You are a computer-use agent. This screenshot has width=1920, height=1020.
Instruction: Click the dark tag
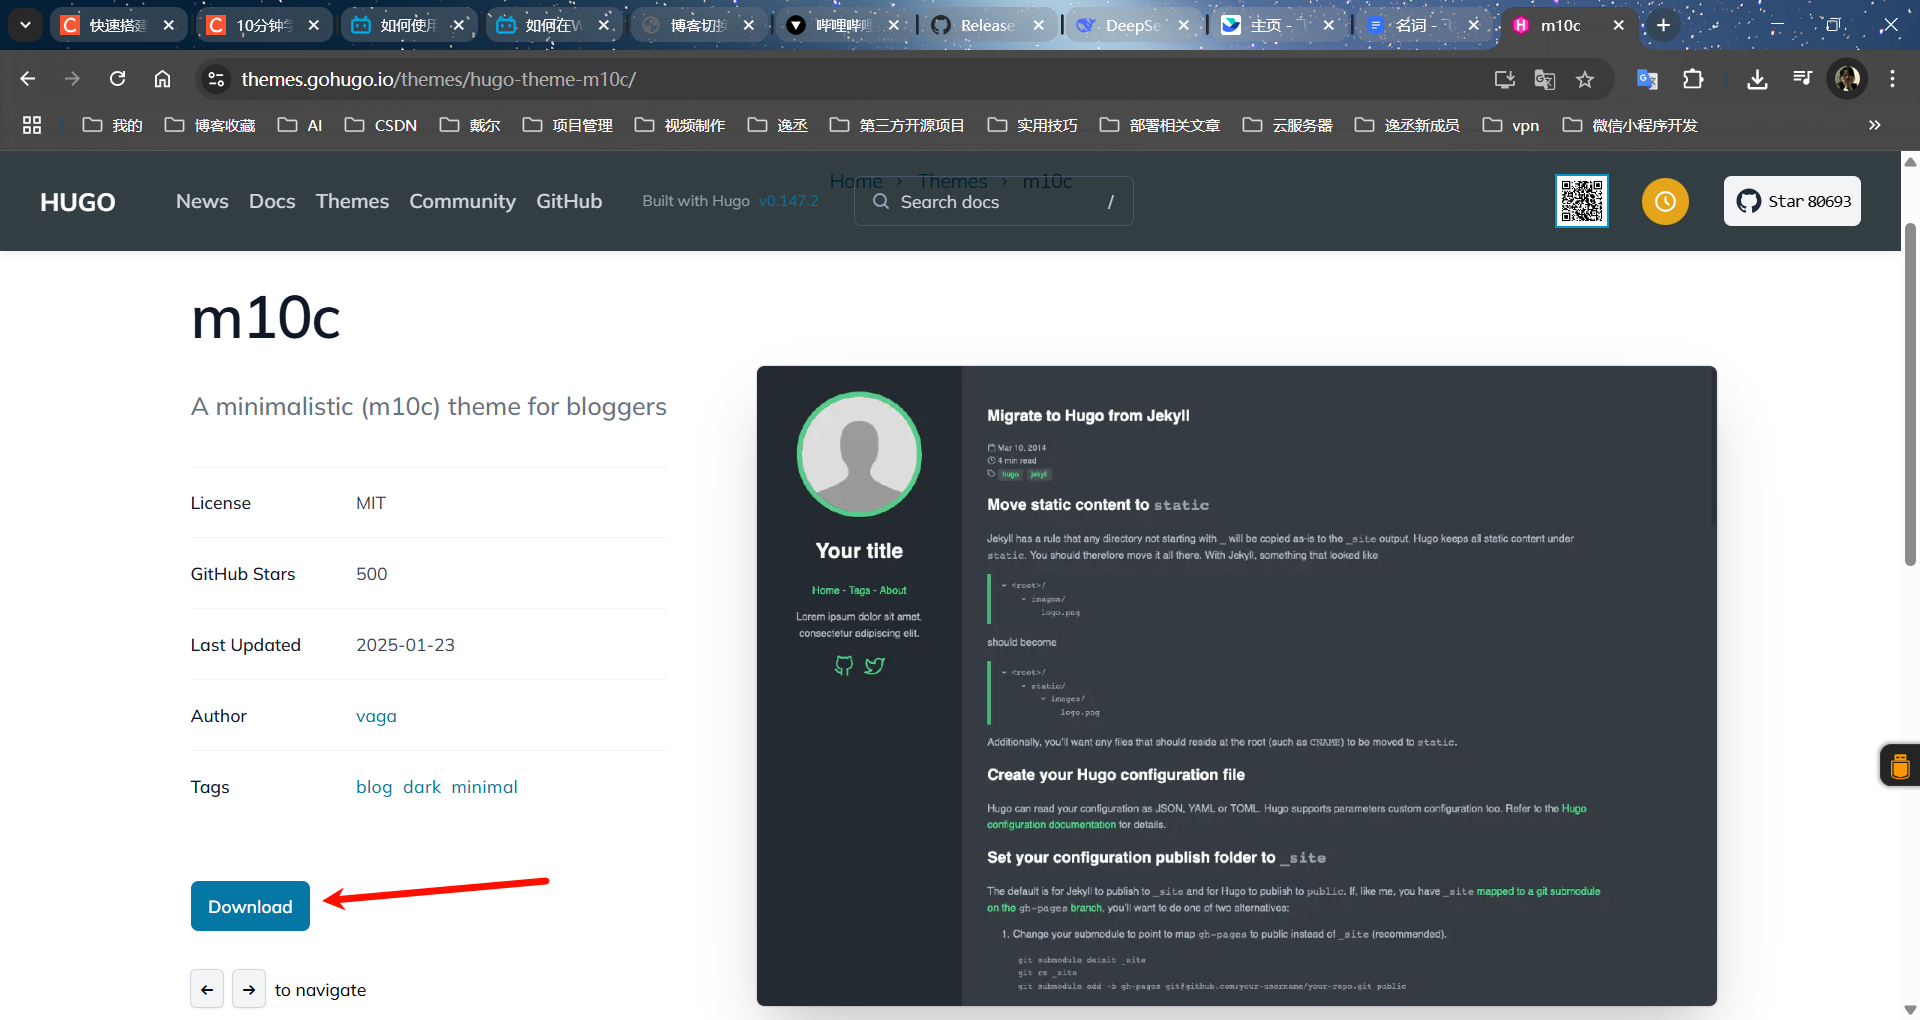(x=422, y=787)
